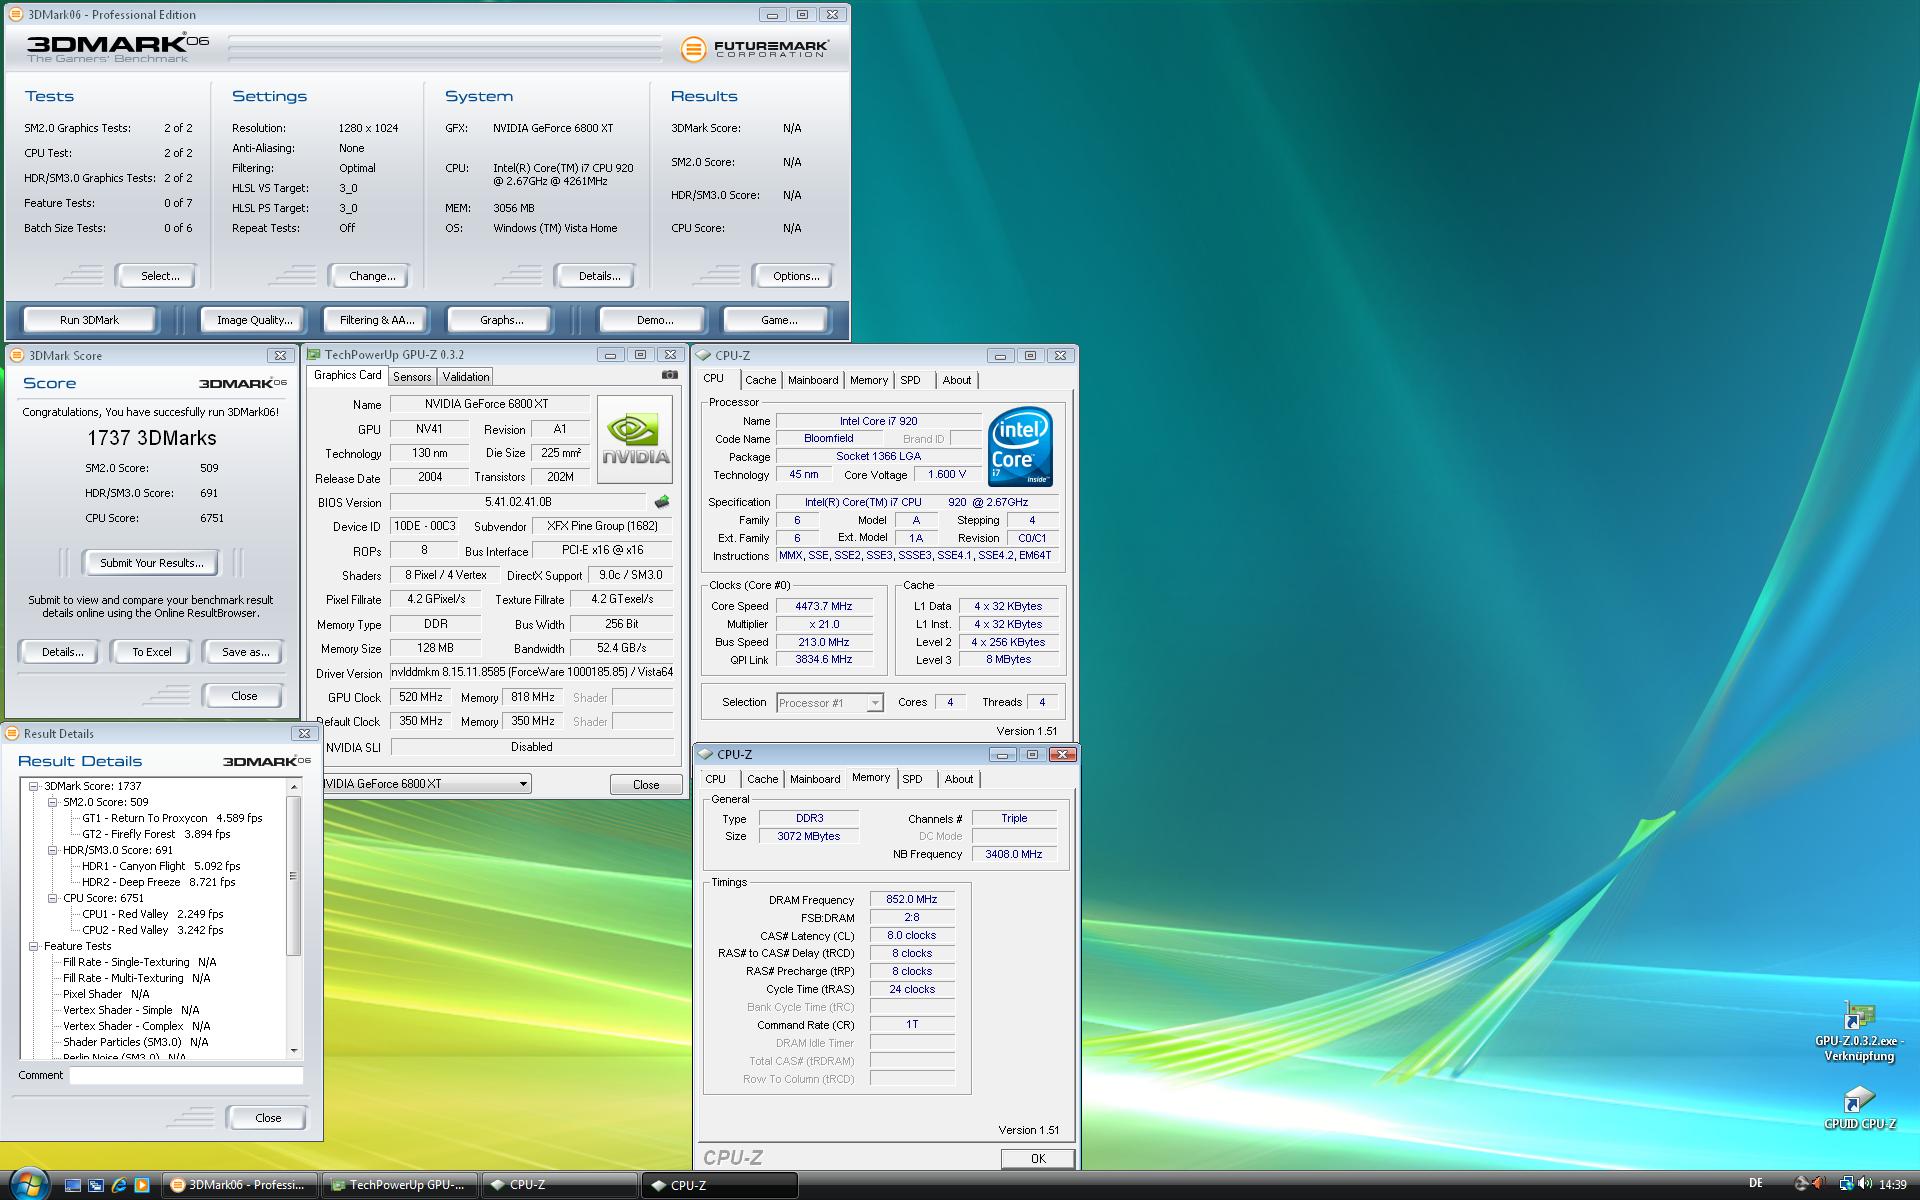This screenshot has width=1920, height=1200.
Task: Click into the Comment input field
Action: [x=186, y=1076]
